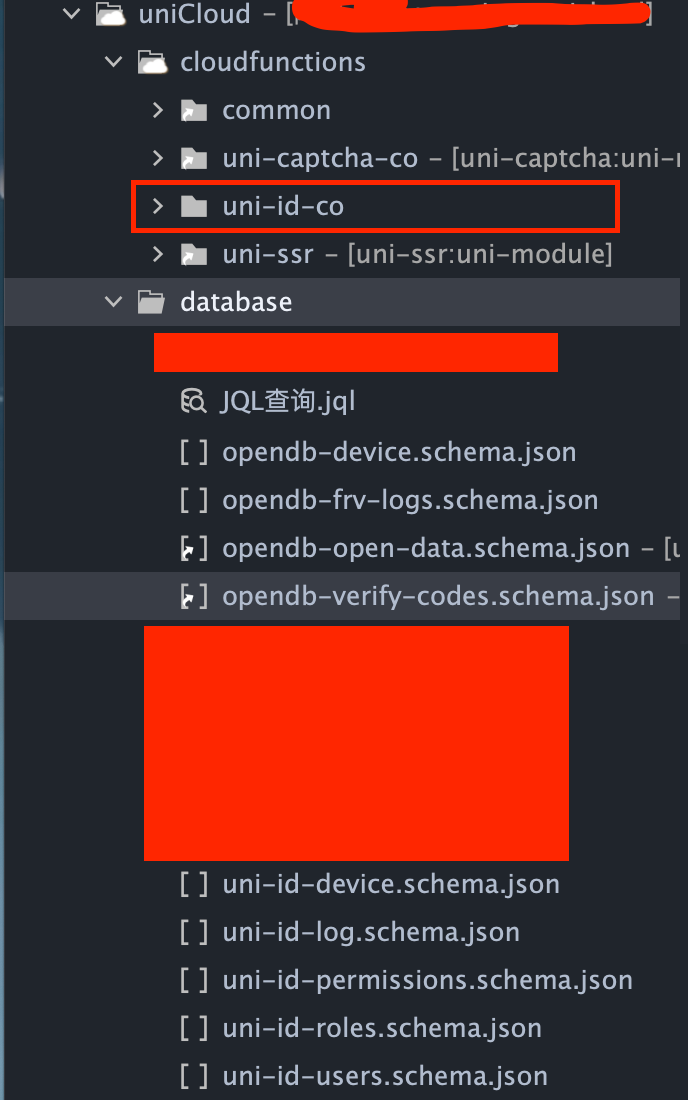Collapse the uniCloud root node
688x1100 pixels.
pos(69,15)
